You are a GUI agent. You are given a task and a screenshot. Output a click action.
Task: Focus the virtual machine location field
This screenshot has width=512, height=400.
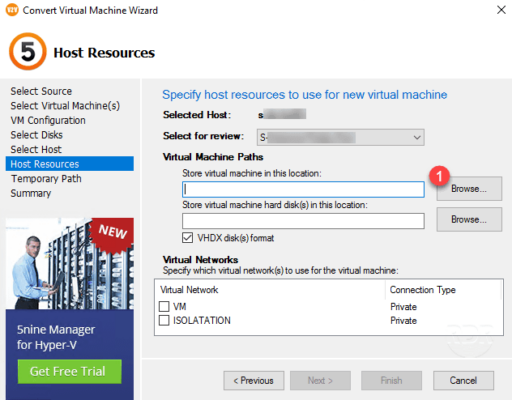[303, 189]
